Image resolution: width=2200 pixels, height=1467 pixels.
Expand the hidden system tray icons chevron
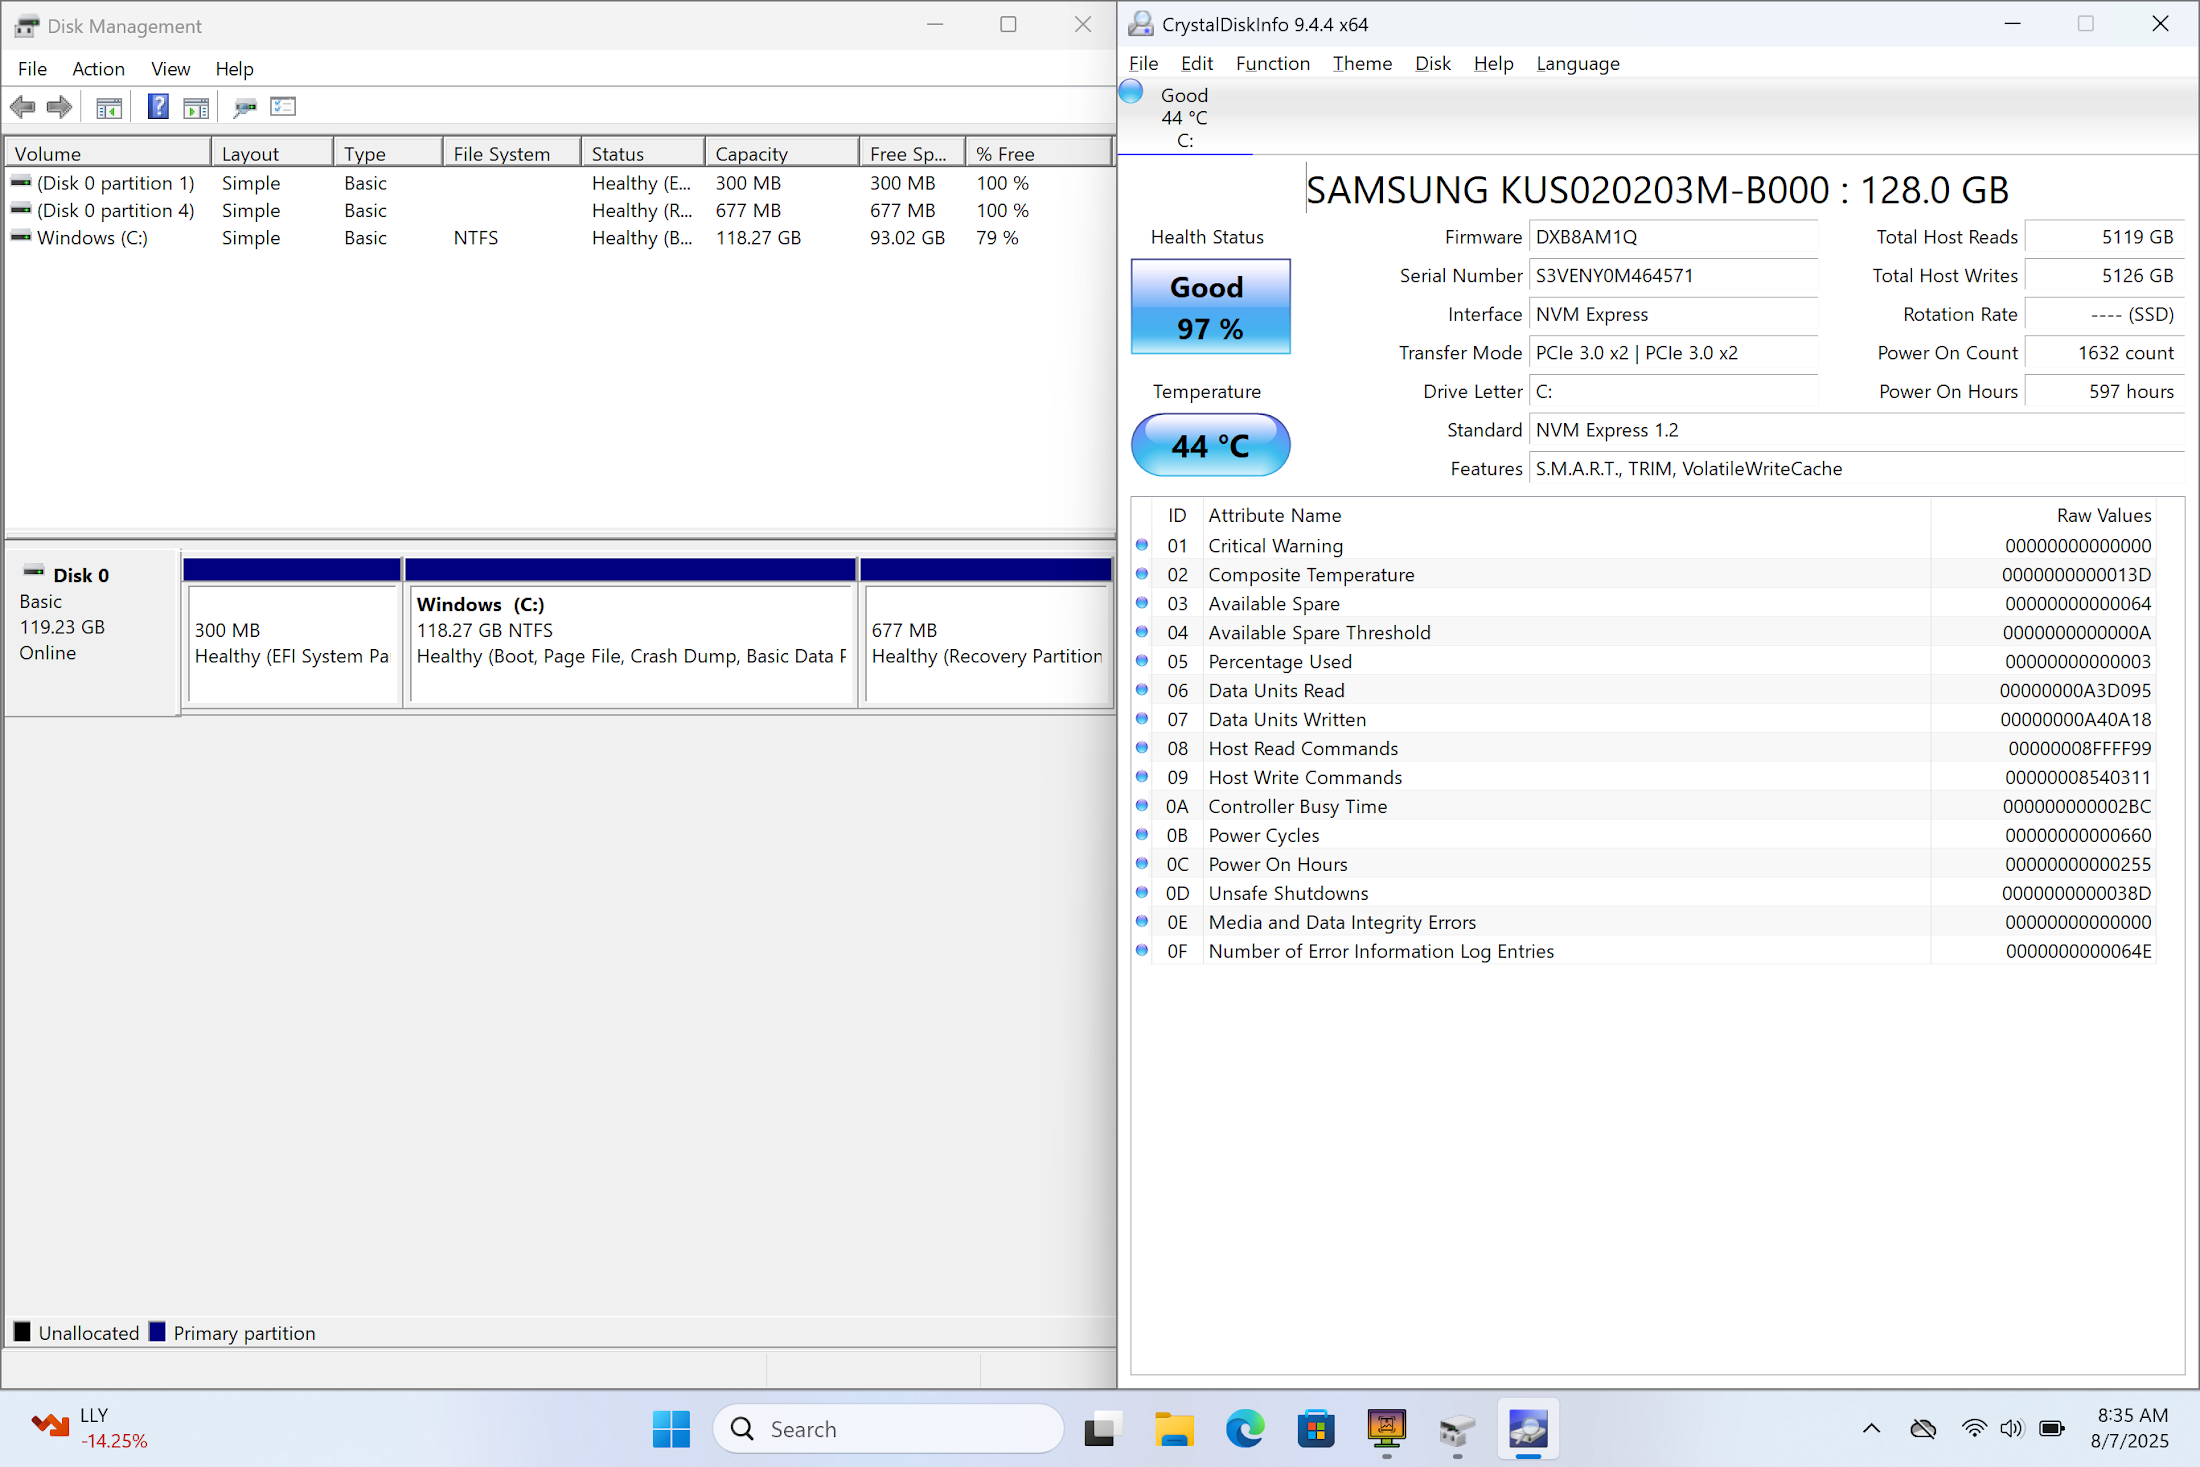[1871, 1429]
